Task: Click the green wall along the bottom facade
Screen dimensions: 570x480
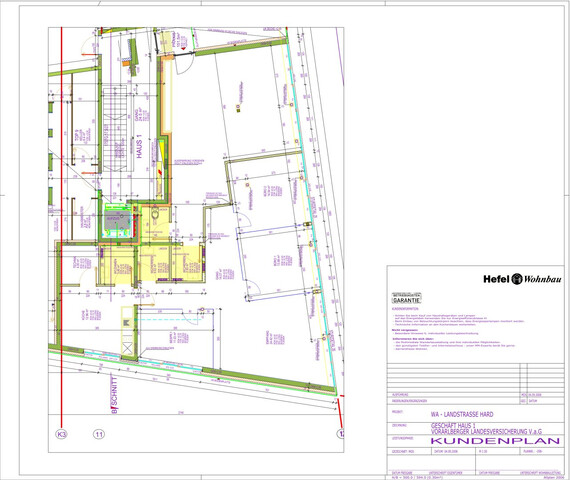Action: [268, 381]
